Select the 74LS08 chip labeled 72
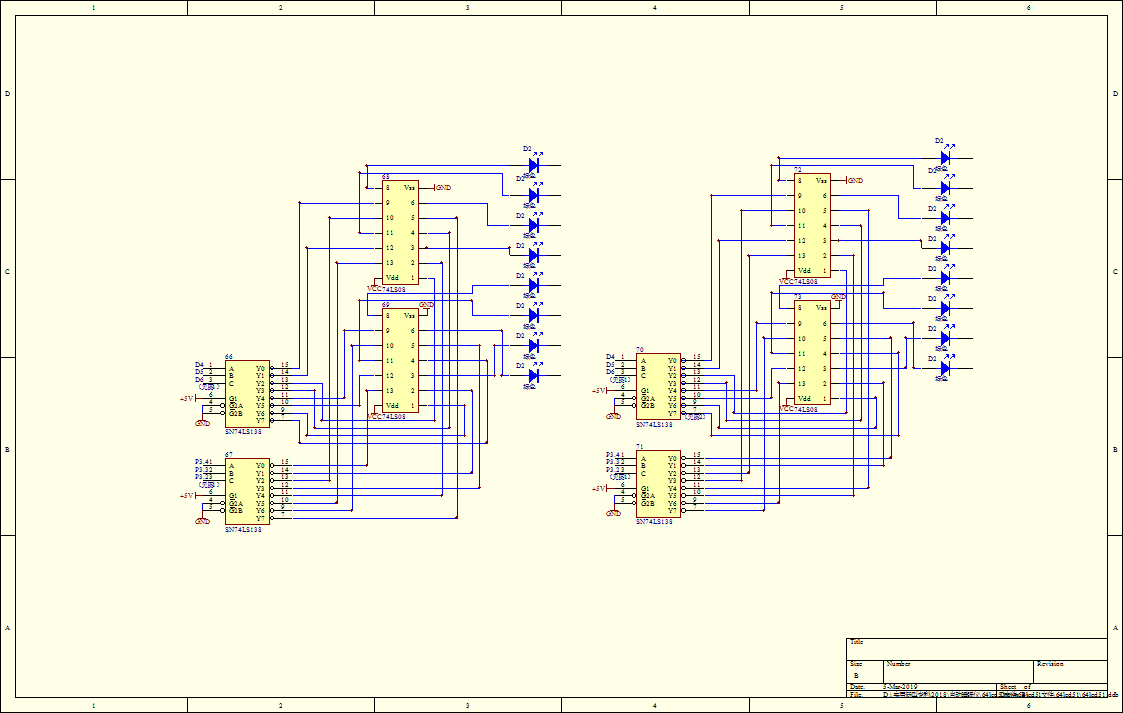This screenshot has height=713, width=1123. (x=812, y=225)
